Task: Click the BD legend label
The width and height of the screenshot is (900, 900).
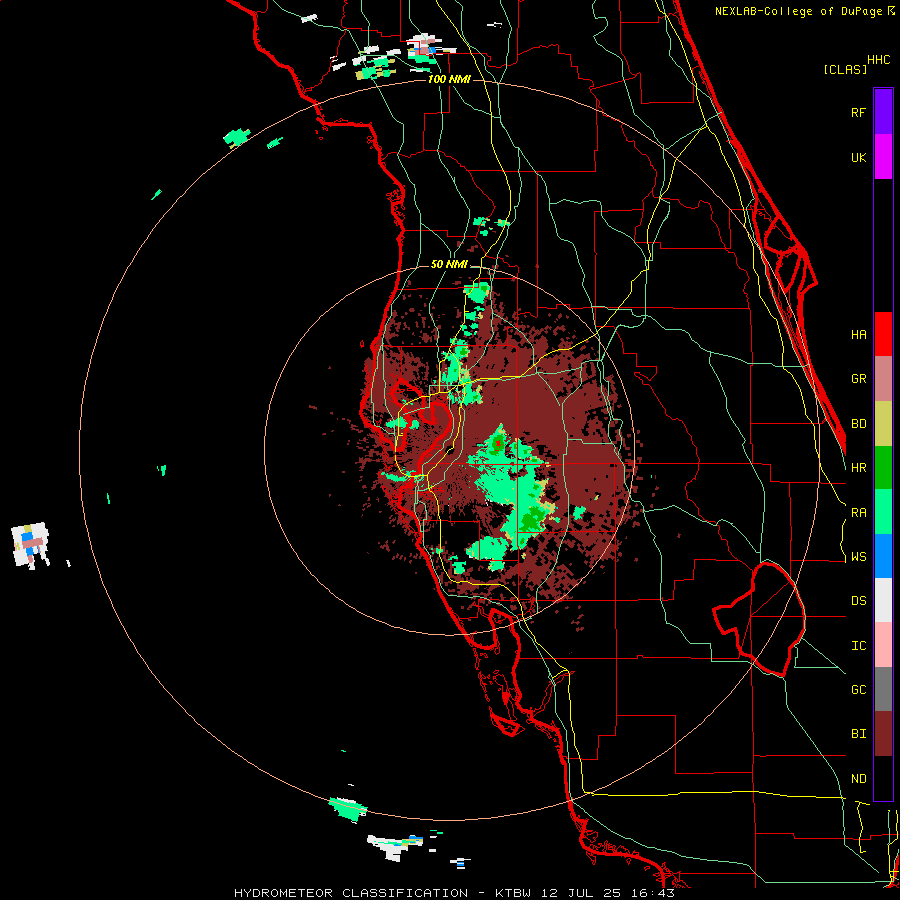Action: (x=858, y=424)
